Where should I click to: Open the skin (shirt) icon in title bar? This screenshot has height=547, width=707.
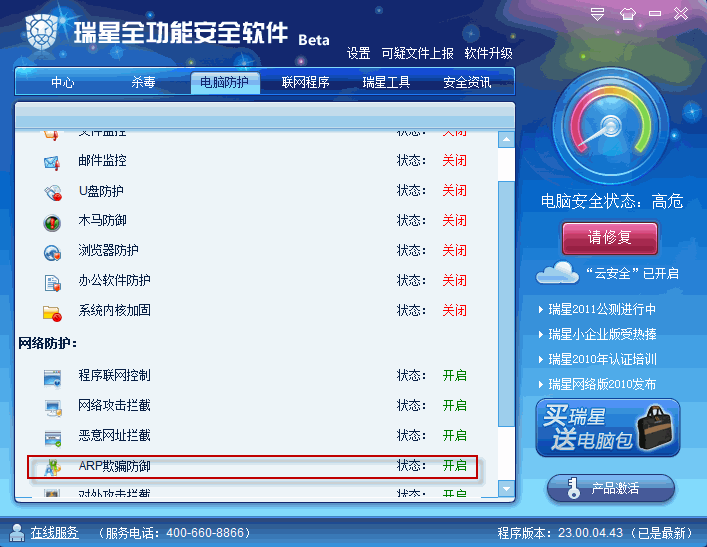(627, 14)
